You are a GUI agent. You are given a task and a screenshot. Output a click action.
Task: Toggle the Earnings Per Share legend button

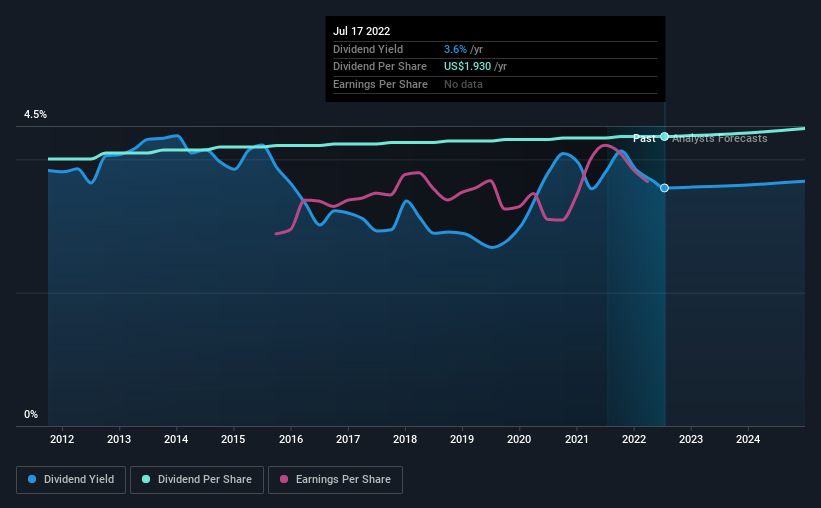point(335,480)
